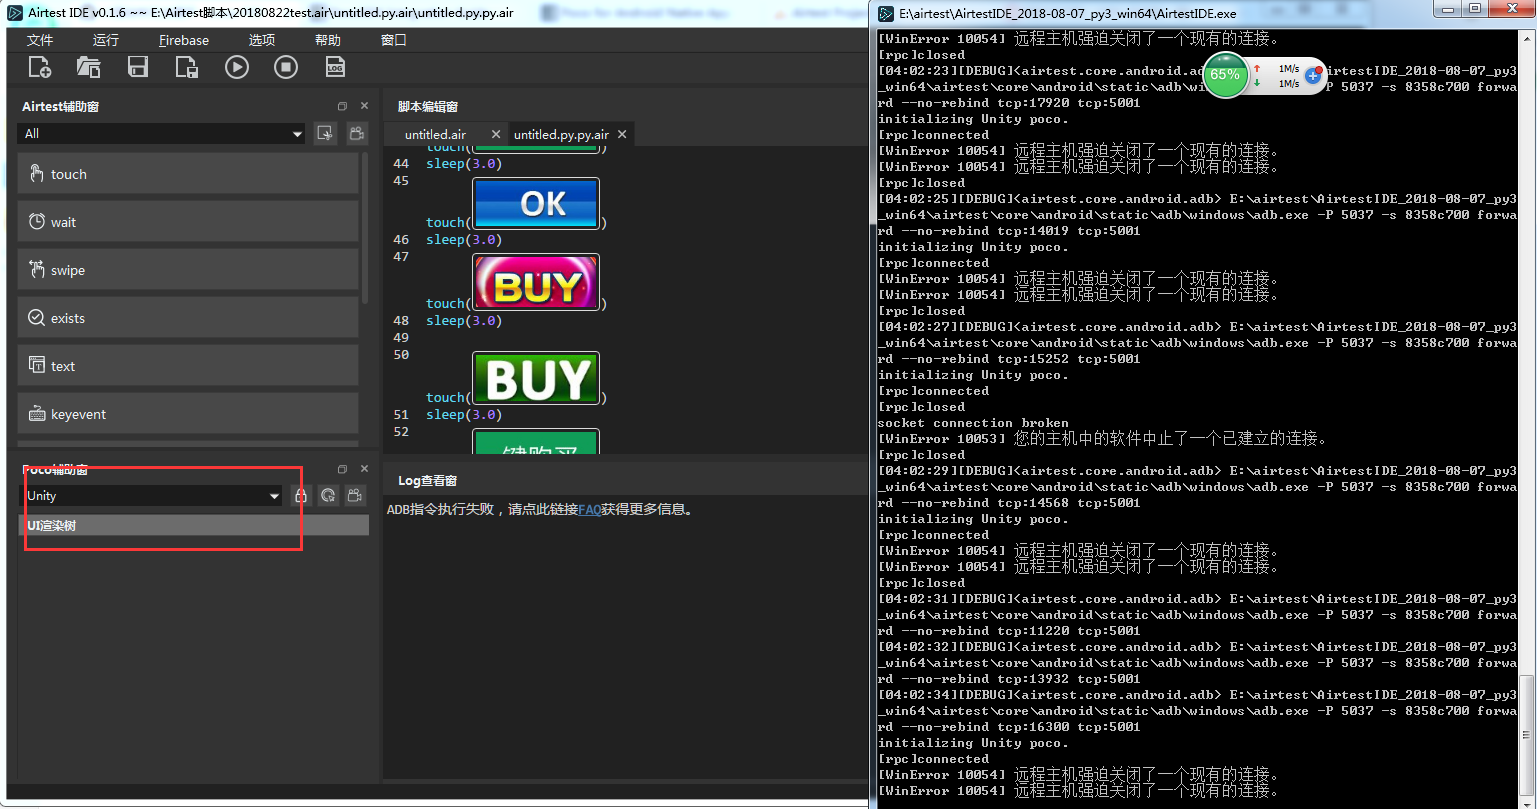Float the Airtest辅助窗 panel

(342, 106)
